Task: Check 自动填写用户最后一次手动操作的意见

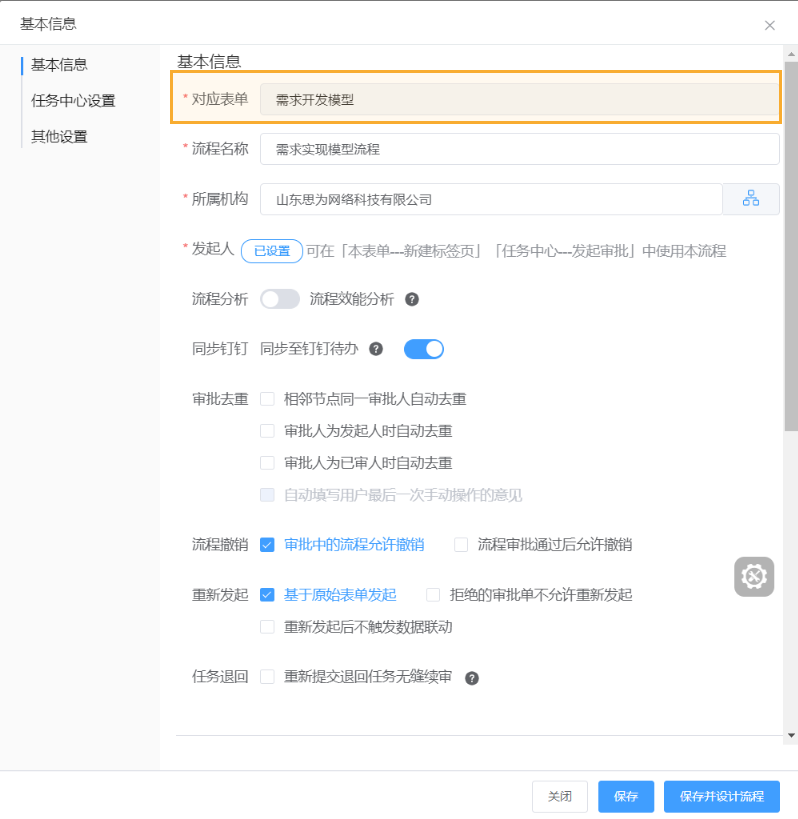Action: (x=267, y=495)
